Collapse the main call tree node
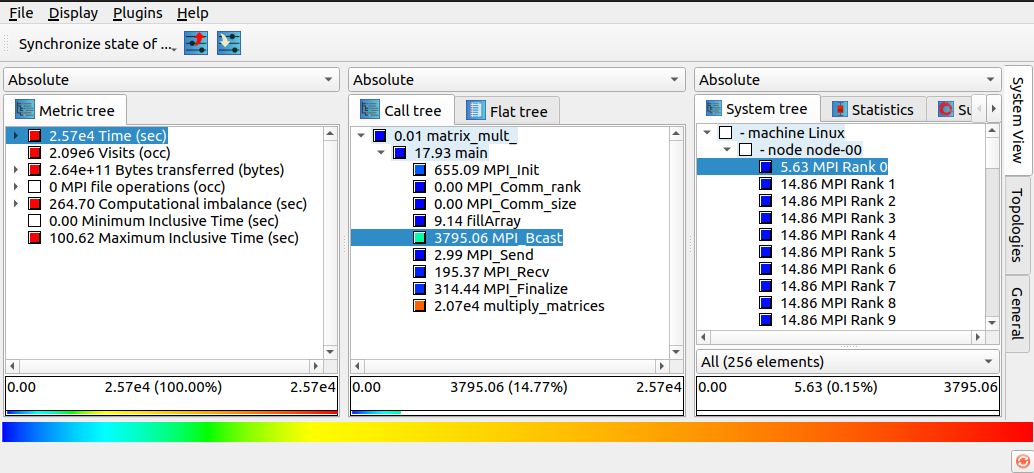Screen dimensions: 1034x473 [x=380, y=153]
